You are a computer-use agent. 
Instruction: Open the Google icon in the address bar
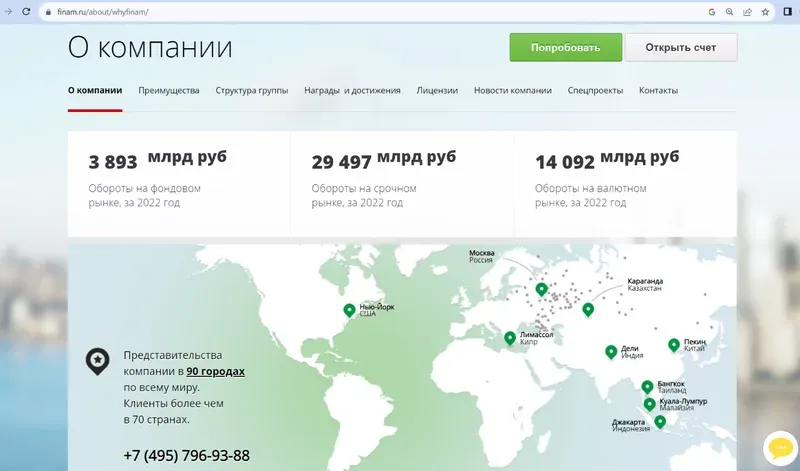point(712,12)
